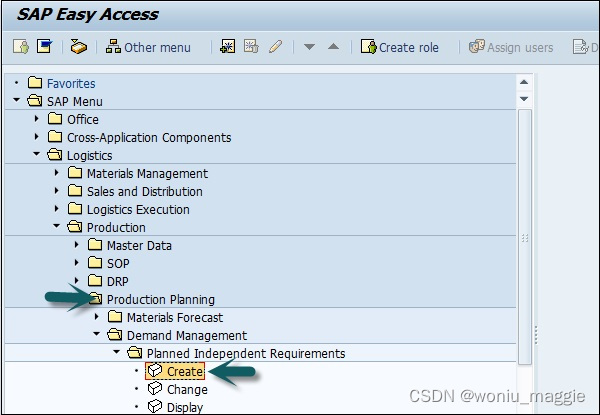Click the SAP Business Workplace icon
600x415 pixels.
click(x=78, y=47)
